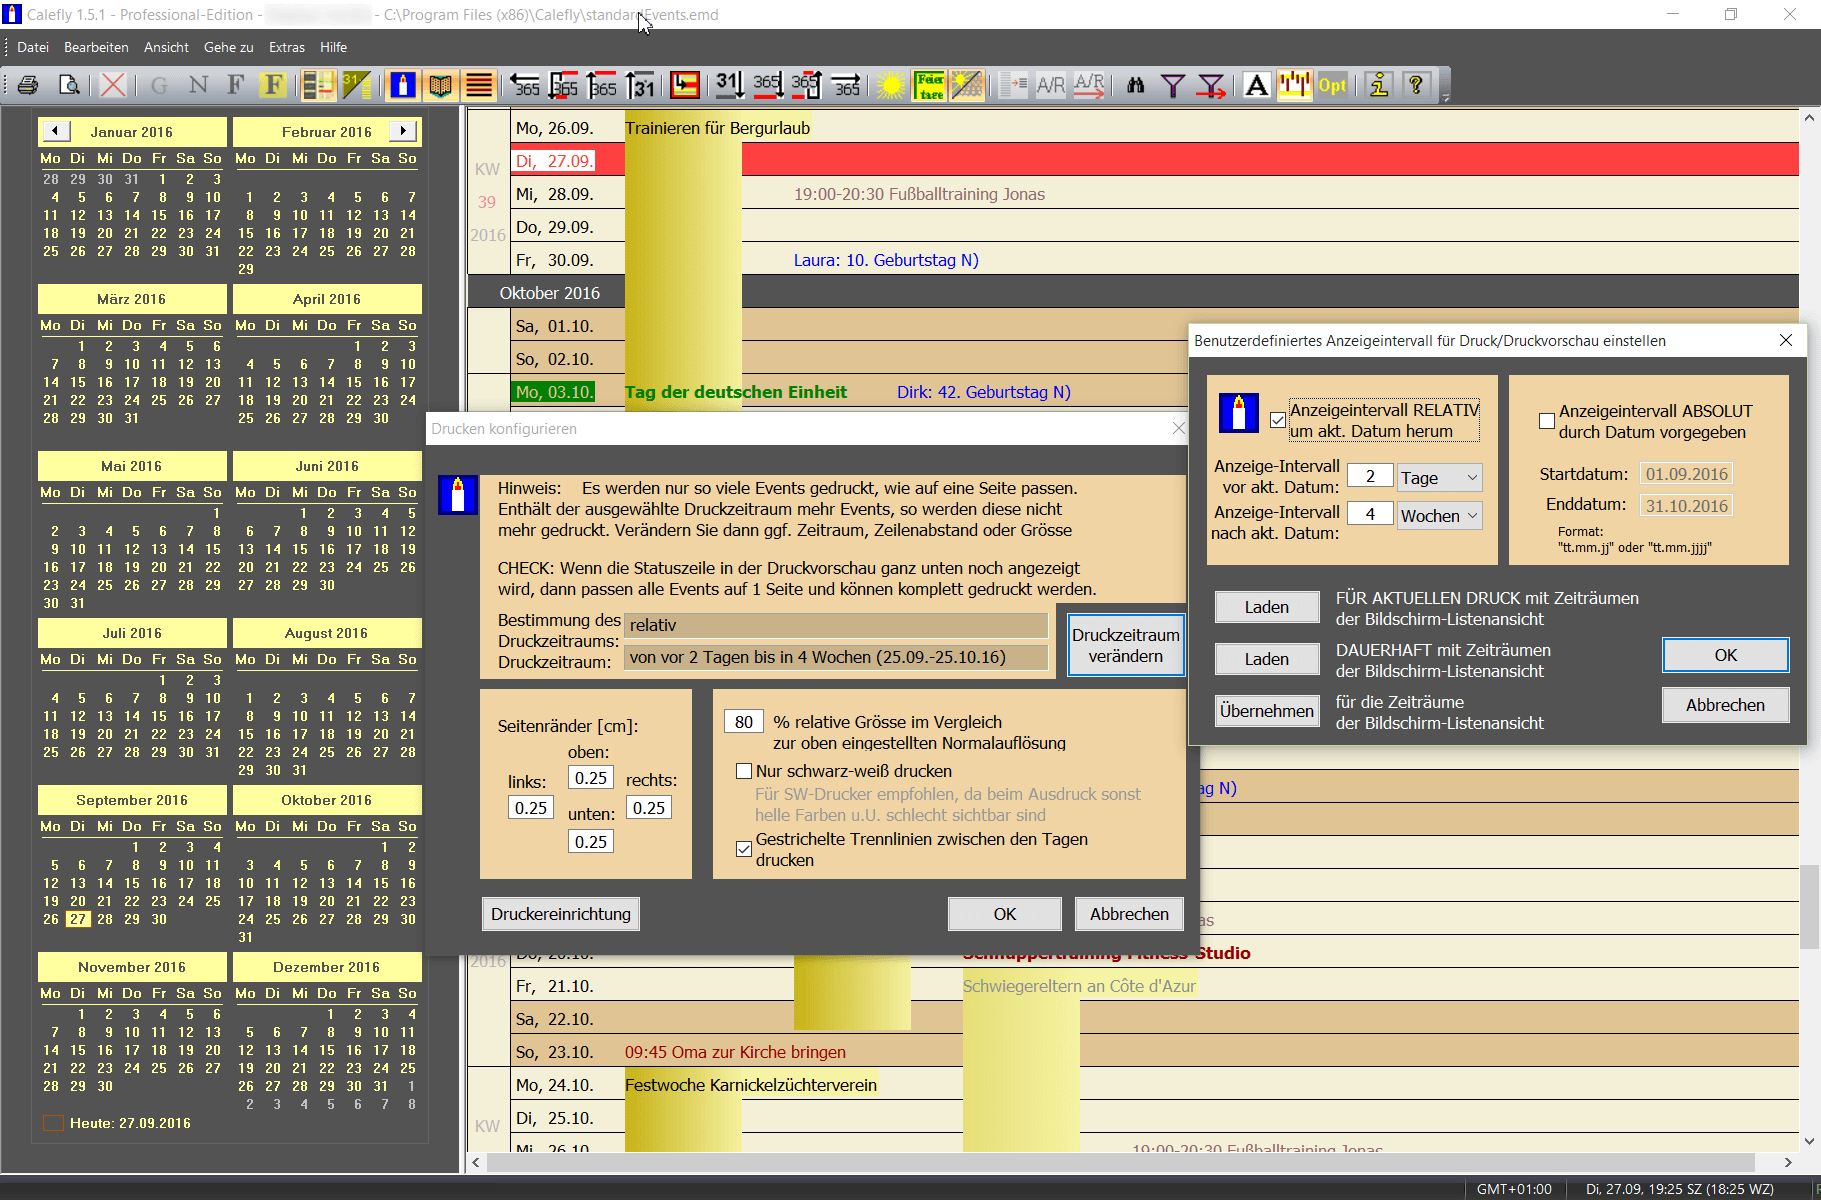Click the links margin field
This screenshot has width=1821, height=1200.
(x=531, y=807)
